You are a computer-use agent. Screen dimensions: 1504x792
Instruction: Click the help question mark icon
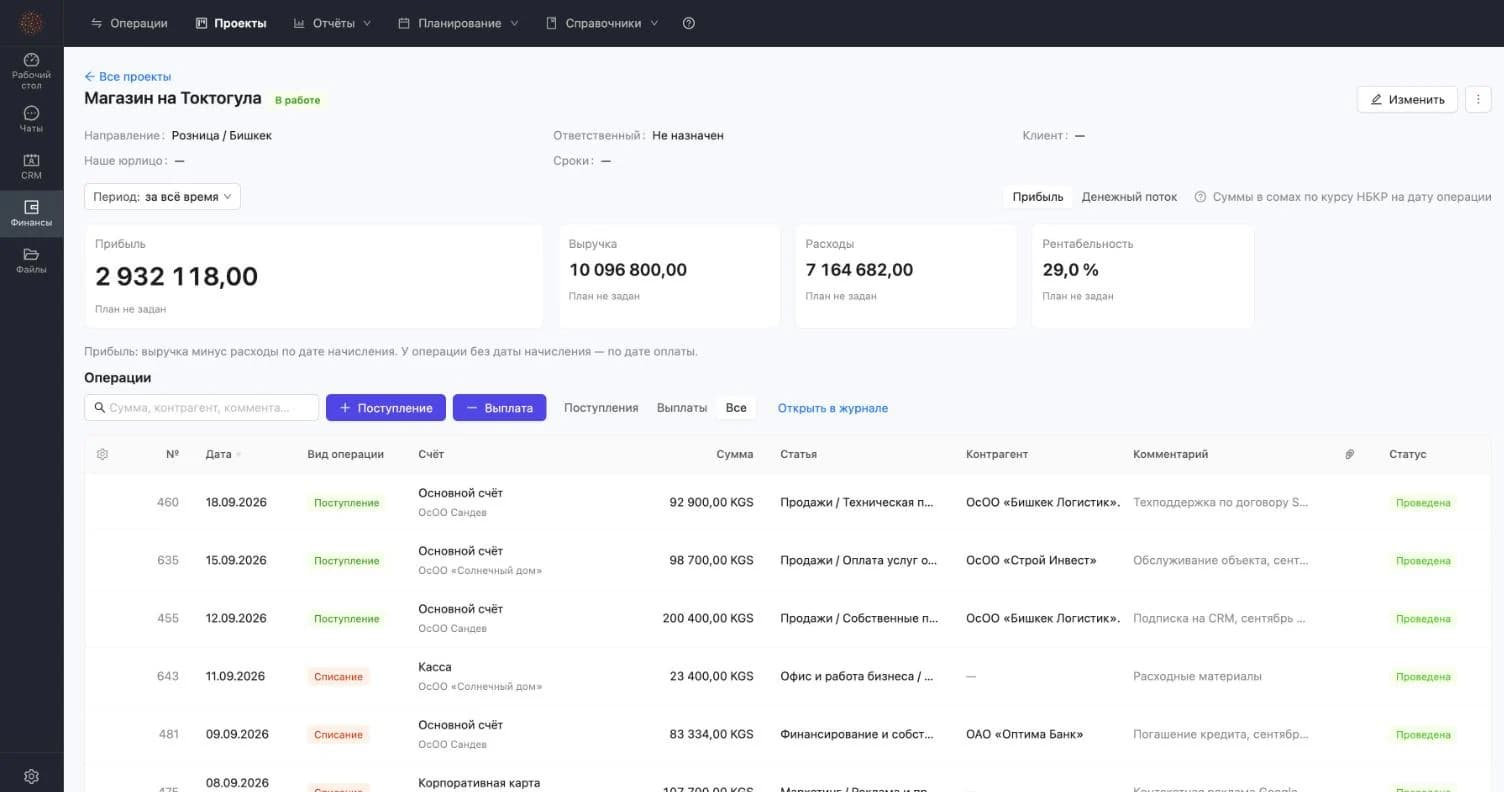[689, 23]
